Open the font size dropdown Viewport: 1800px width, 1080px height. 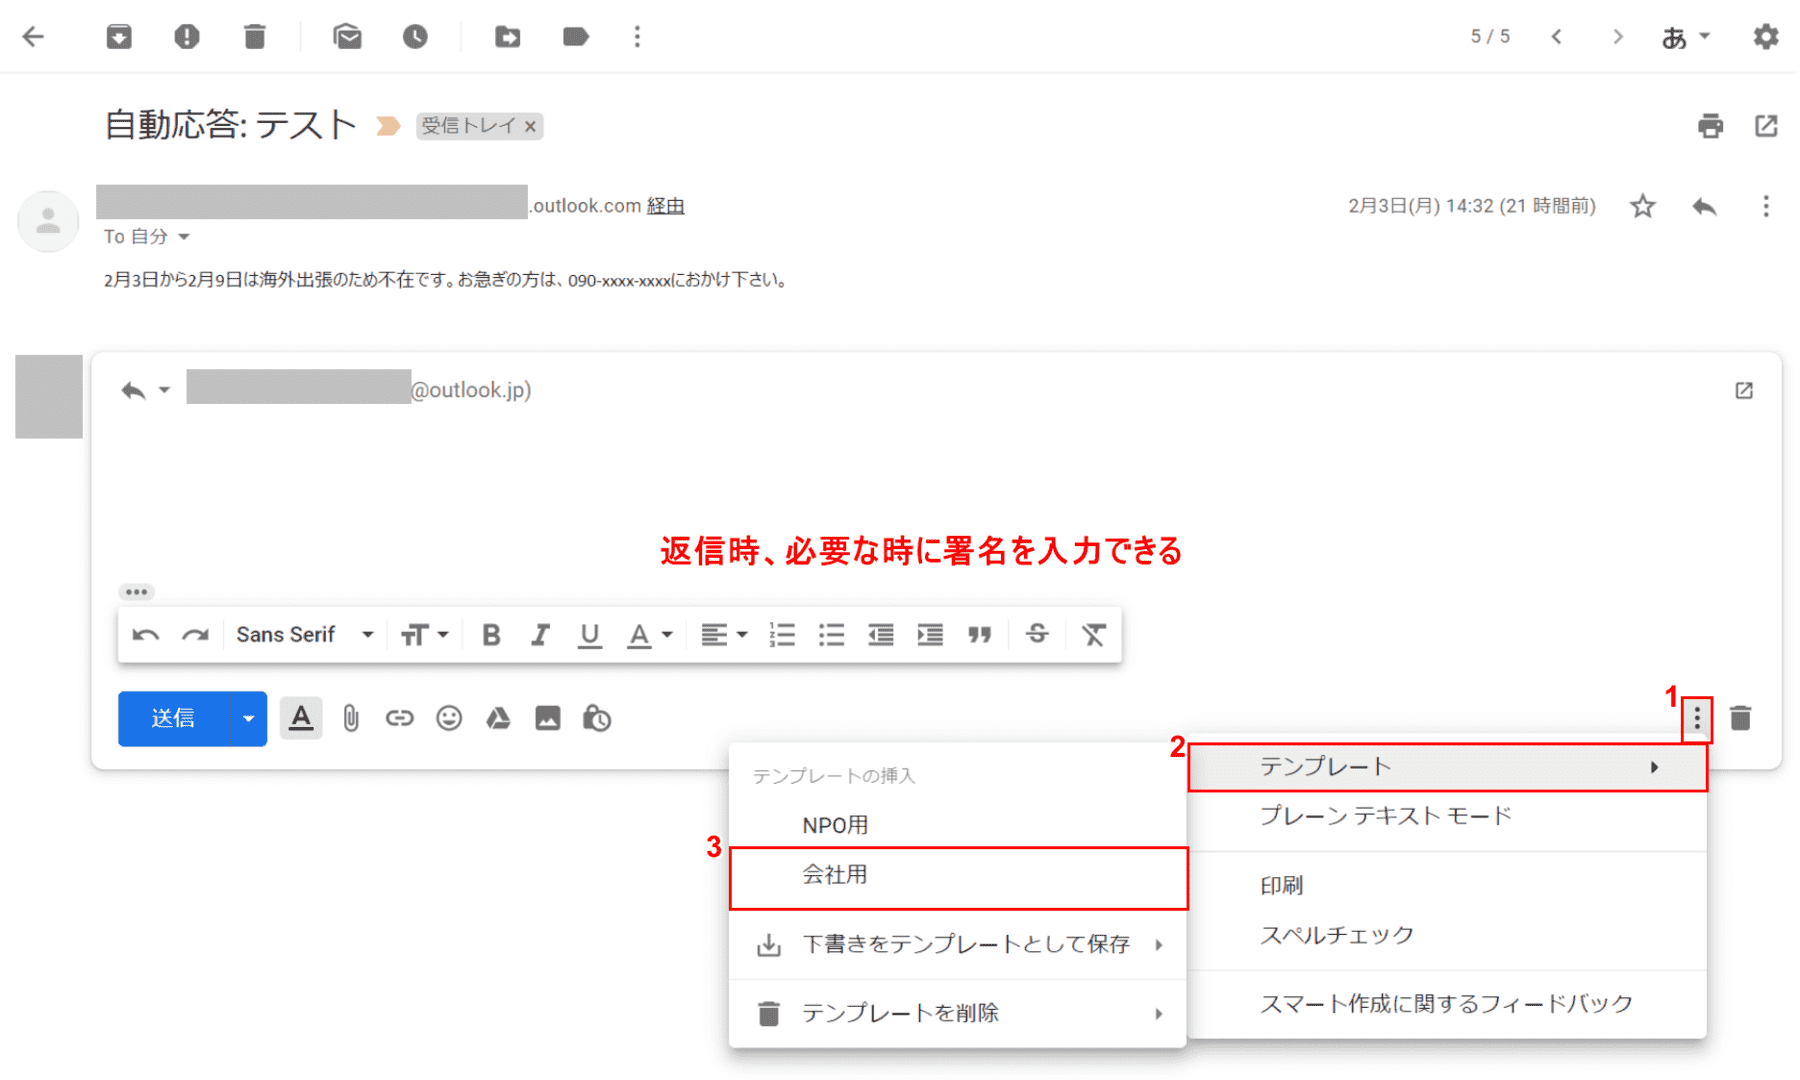click(424, 635)
